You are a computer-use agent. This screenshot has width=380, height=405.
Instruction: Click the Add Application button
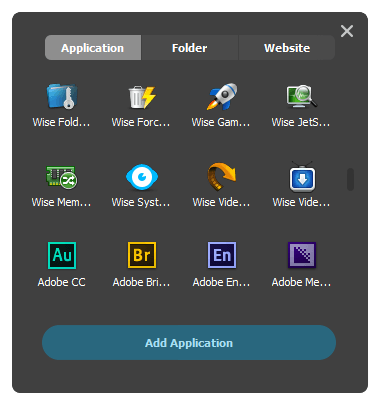189,343
